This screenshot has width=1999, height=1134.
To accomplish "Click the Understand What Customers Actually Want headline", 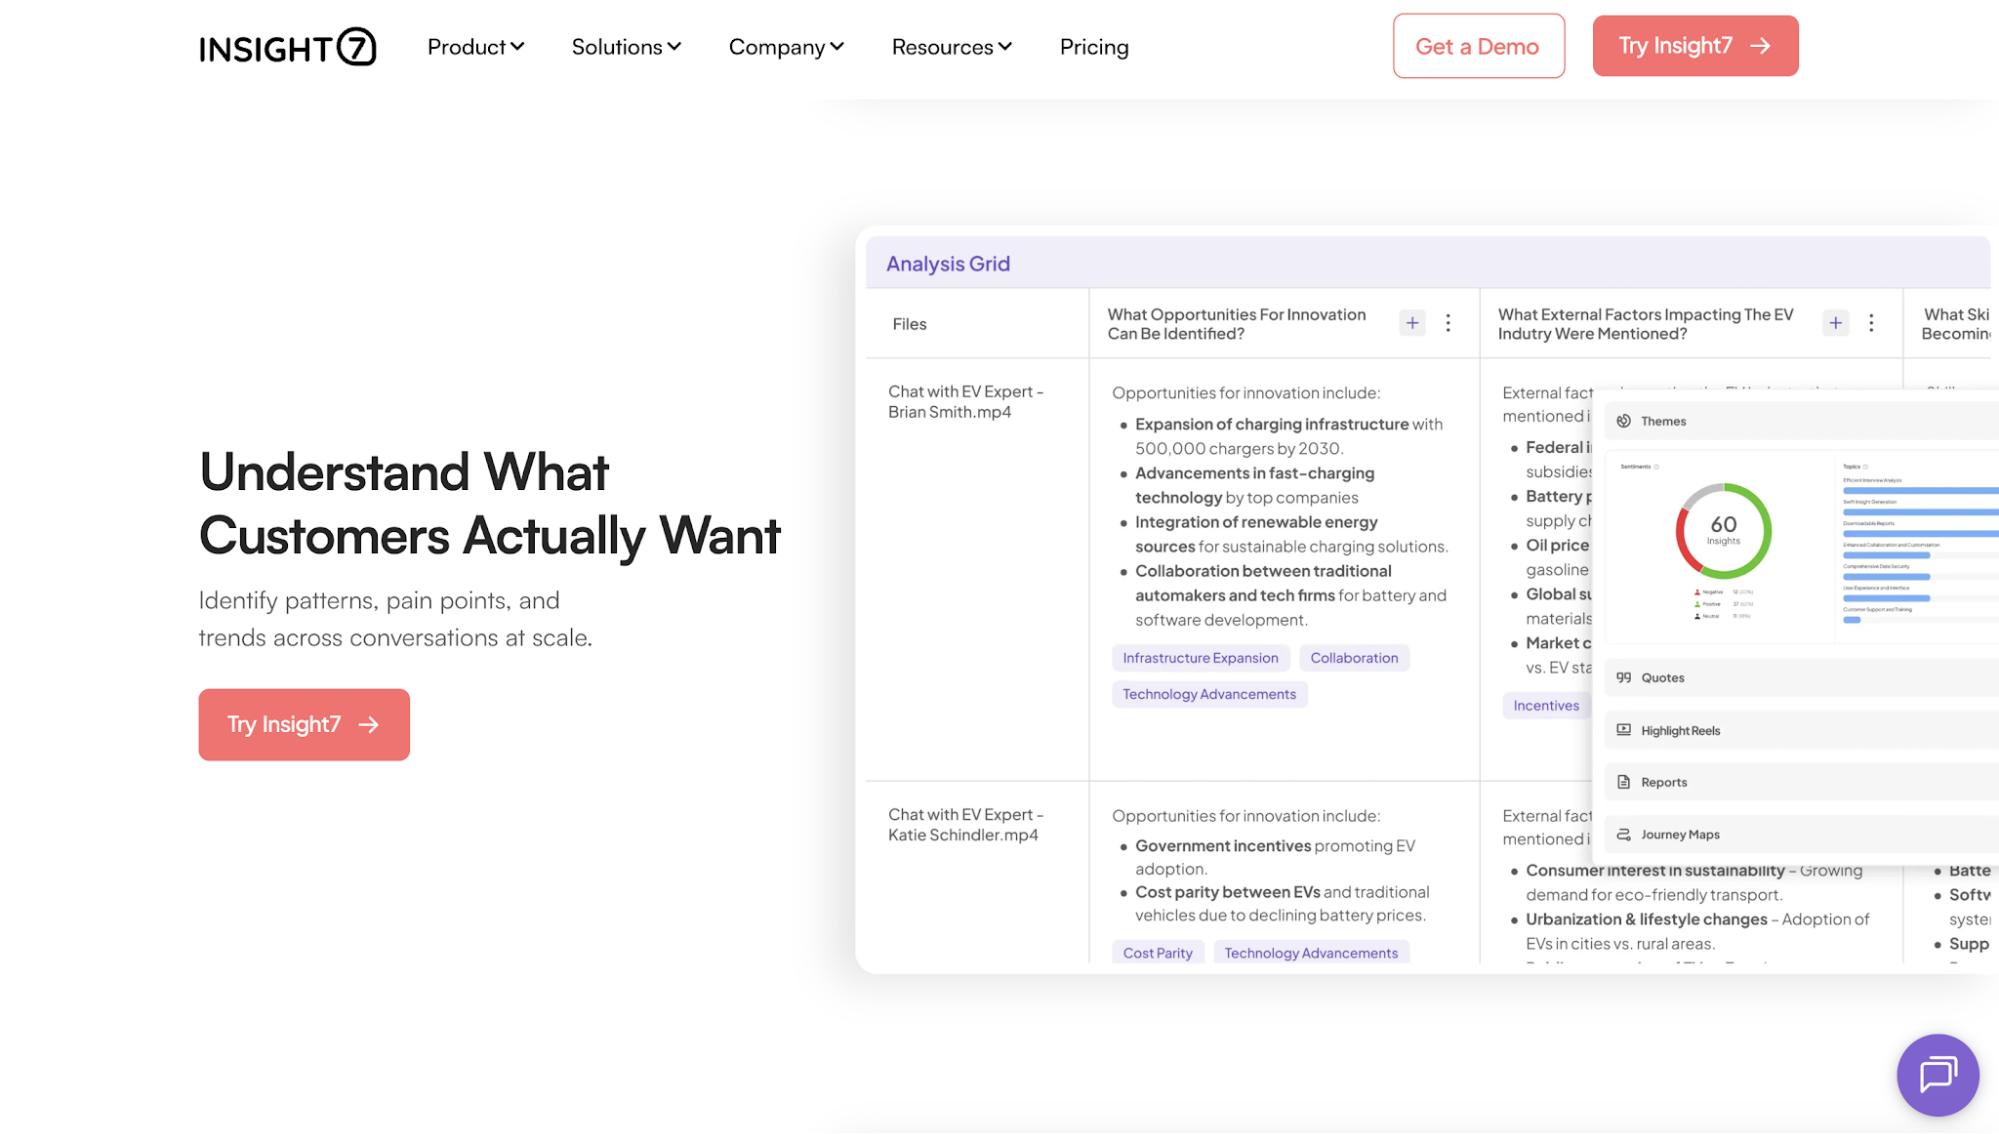I will tap(490, 504).
